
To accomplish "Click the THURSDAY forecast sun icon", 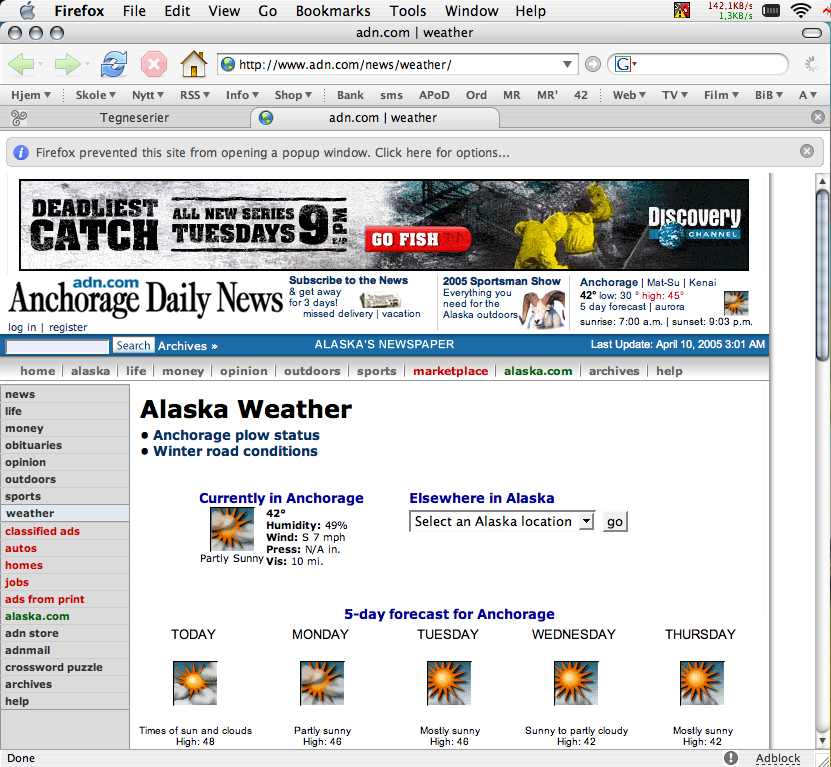I will point(702,683).
